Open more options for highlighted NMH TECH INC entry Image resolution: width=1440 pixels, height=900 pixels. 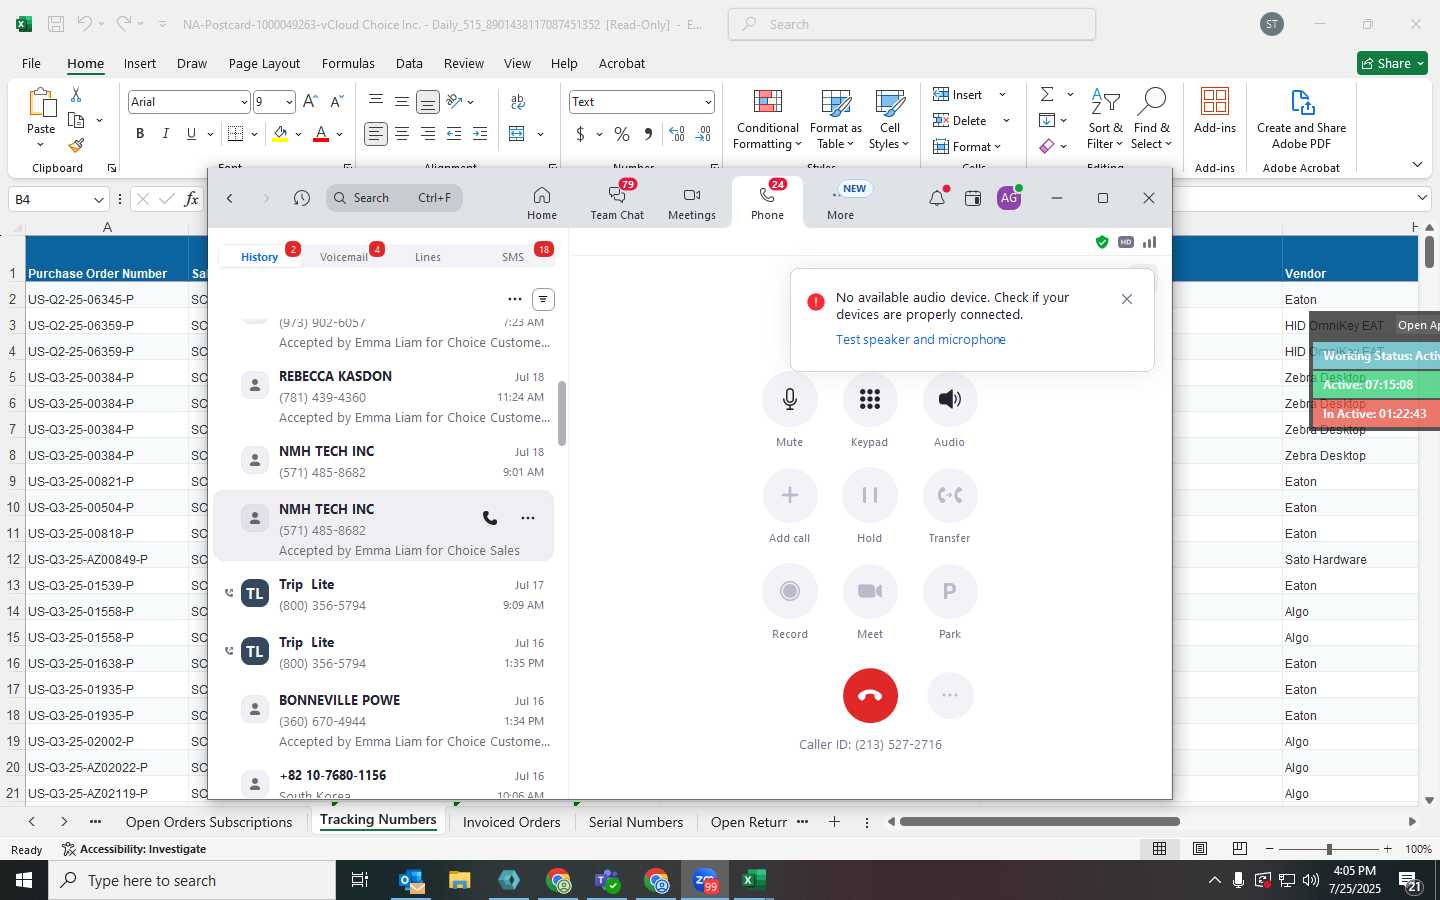click(528, 518)
